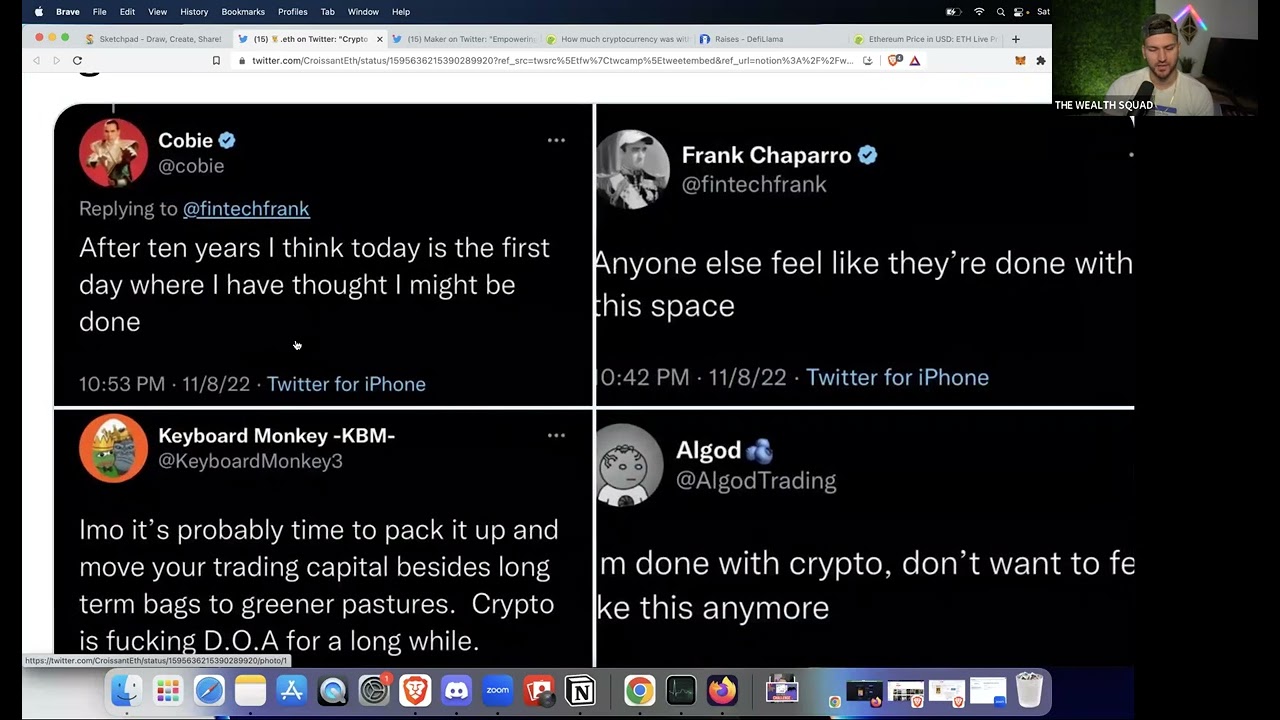
Task: Open Discord from the dock
Action: point(456,690)
